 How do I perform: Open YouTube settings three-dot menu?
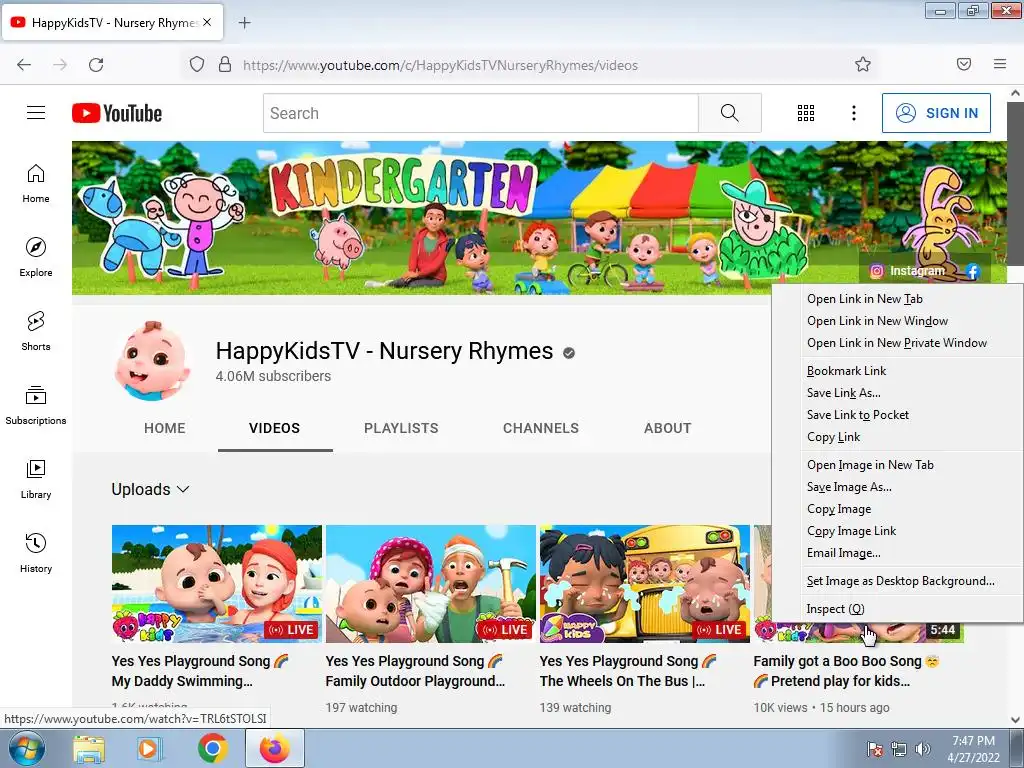tap(854, 113)
